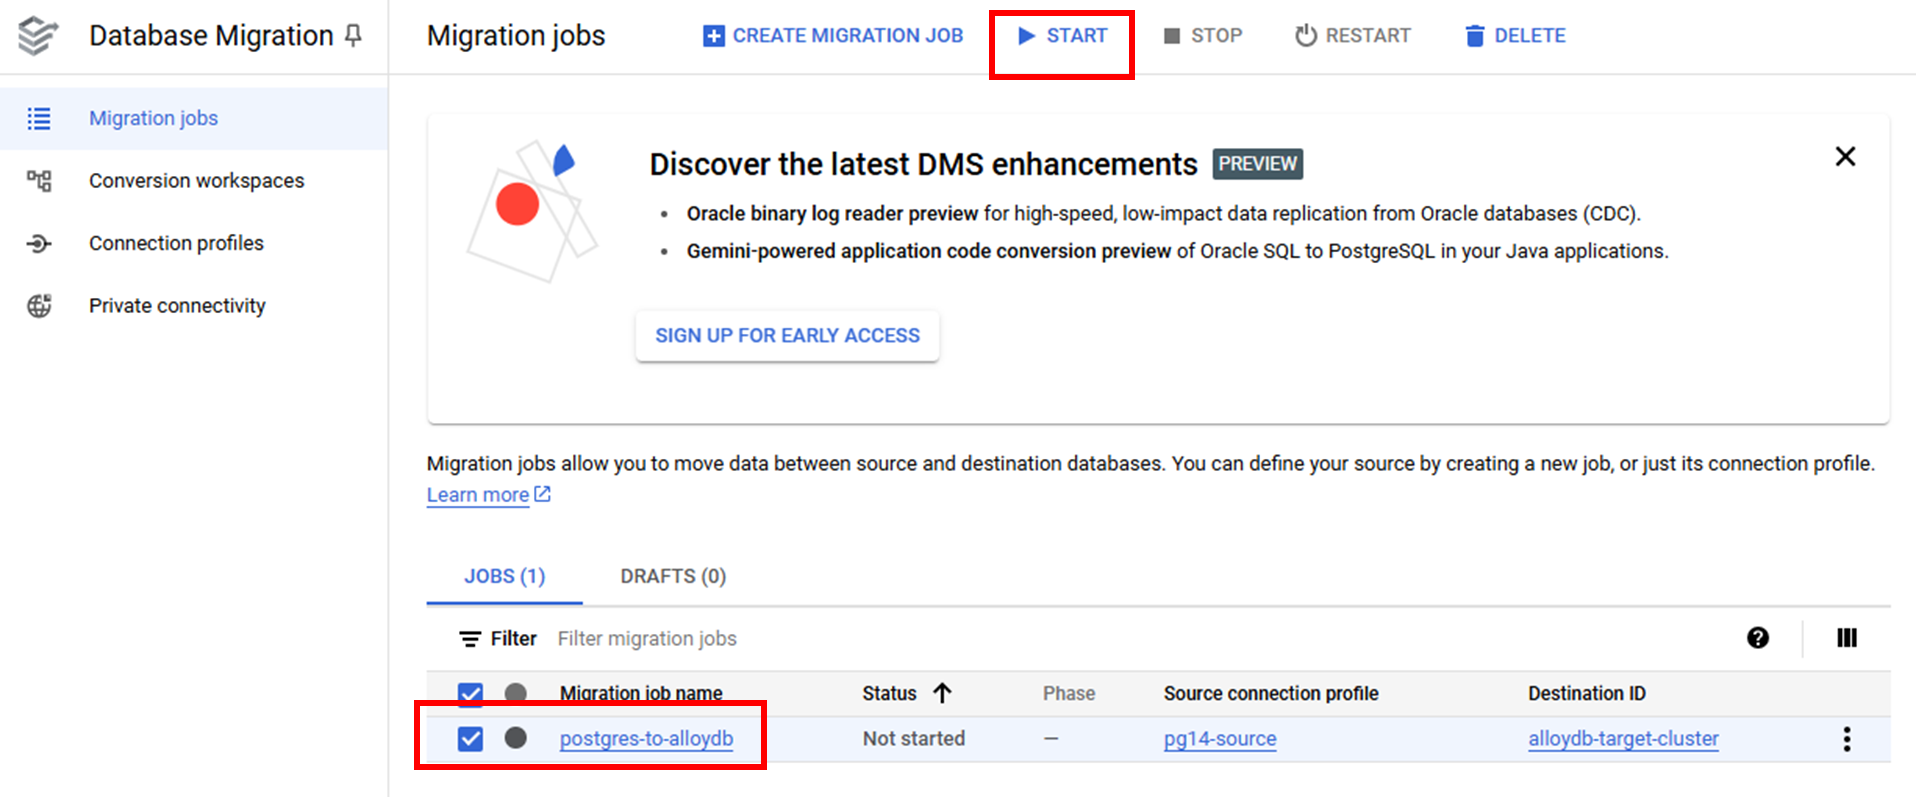Click the Status column header
Screen dimensions: 1916x797
889,694
